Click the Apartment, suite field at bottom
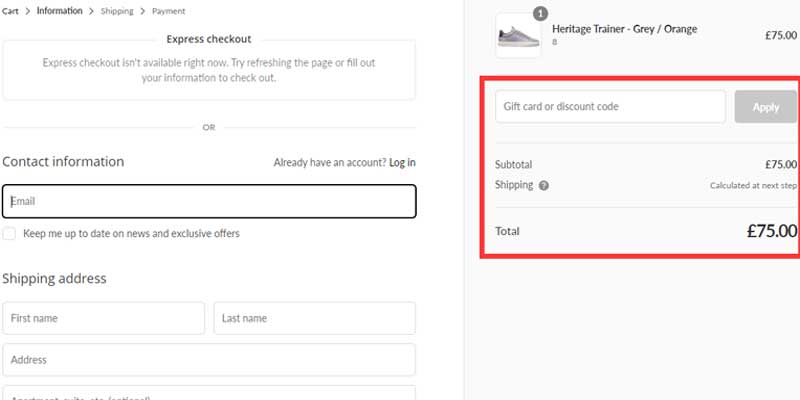The image size is (800, 400). (209, 393)
